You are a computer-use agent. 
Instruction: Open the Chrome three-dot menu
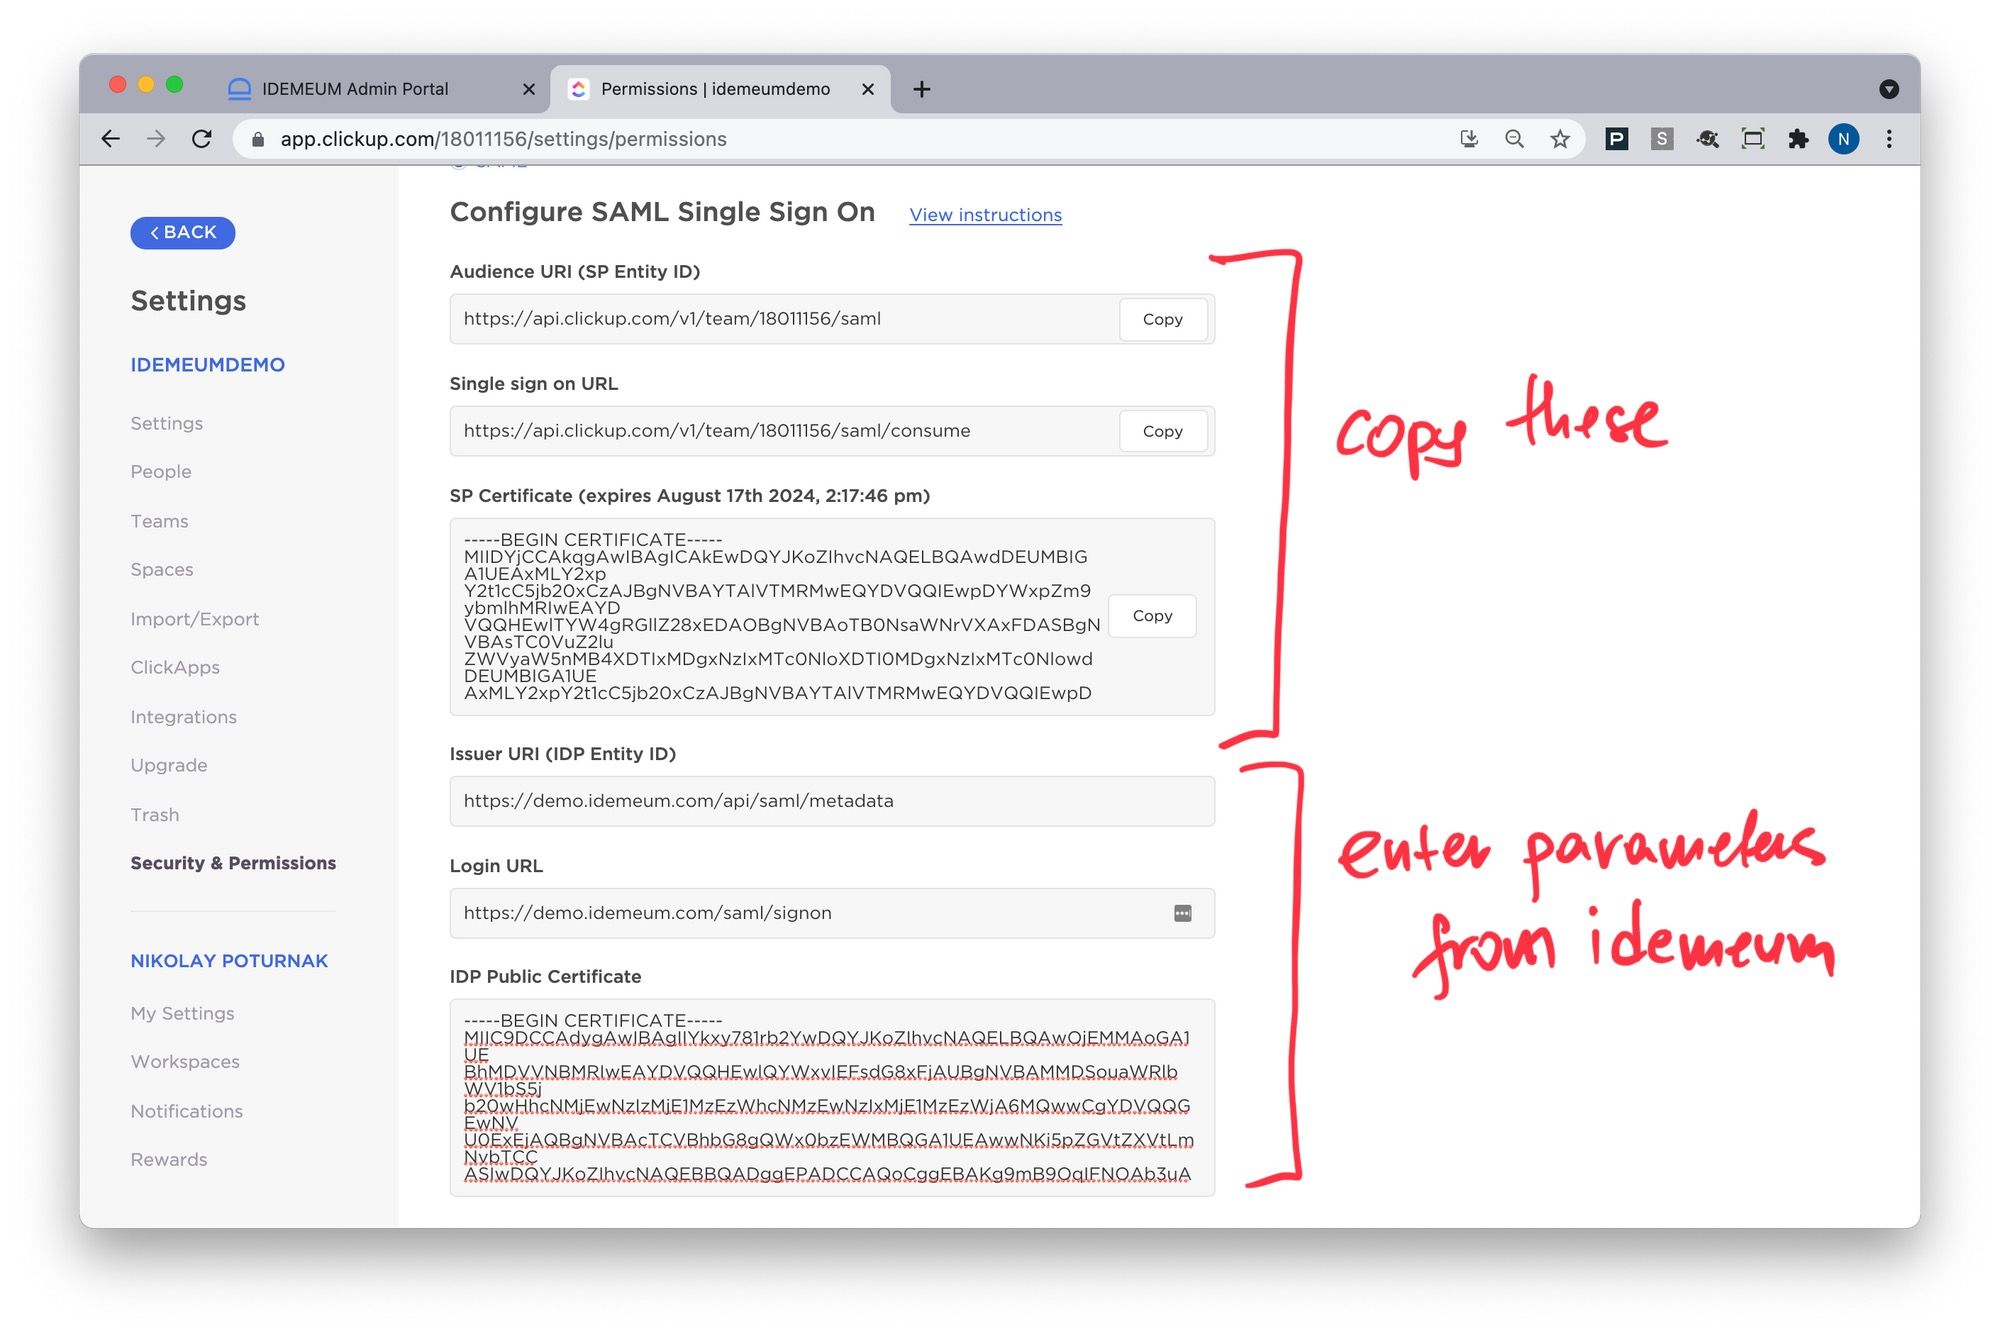point(1889,139)
